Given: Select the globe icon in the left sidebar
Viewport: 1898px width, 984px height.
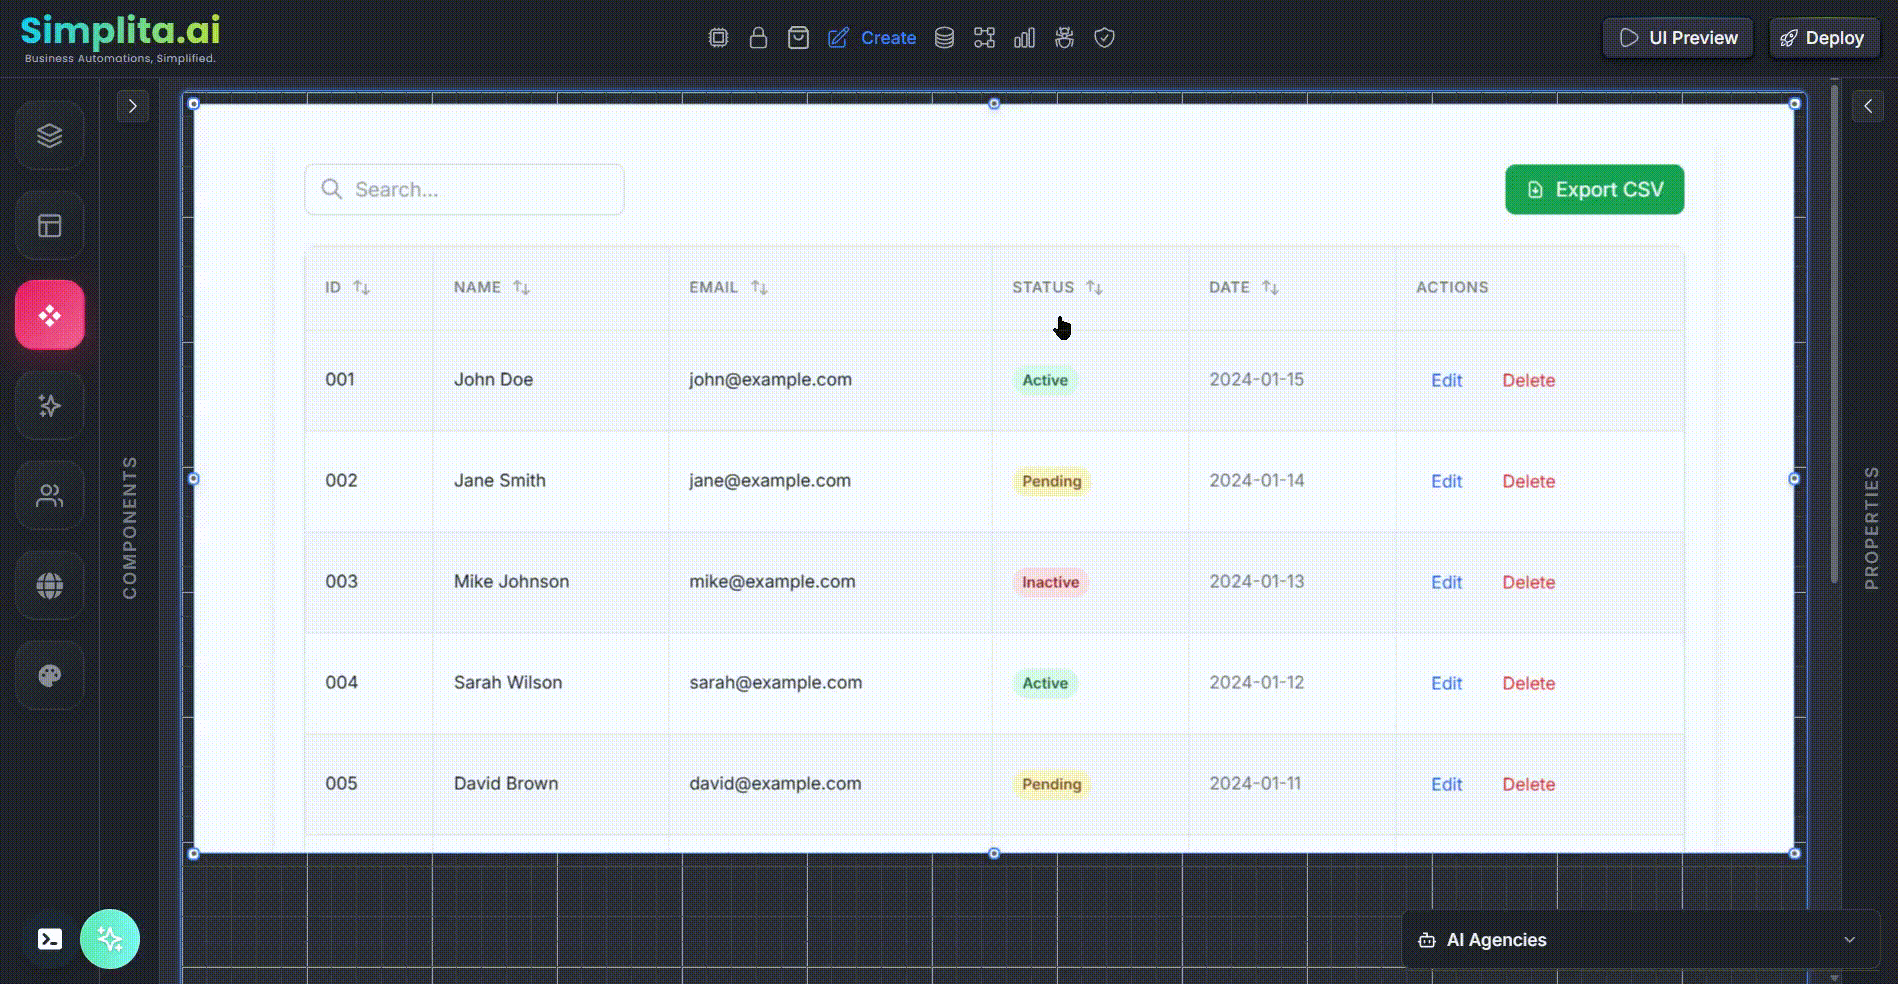Looking at the screenshot, I should point(49,585).
